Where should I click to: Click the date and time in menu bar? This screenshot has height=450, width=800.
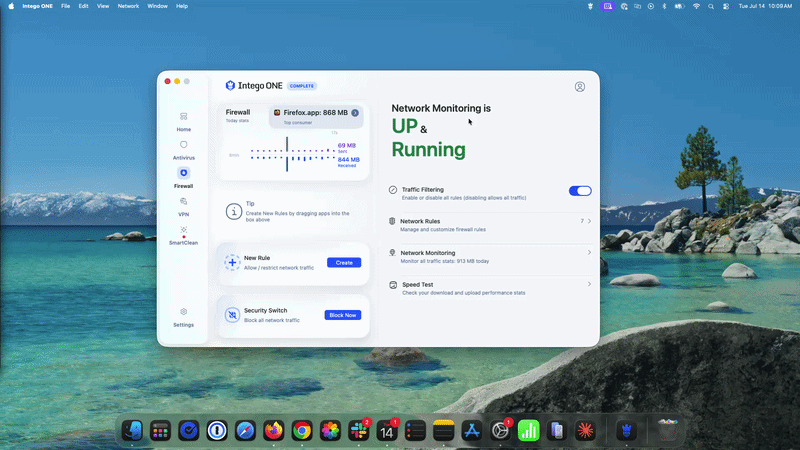[765, 6]
